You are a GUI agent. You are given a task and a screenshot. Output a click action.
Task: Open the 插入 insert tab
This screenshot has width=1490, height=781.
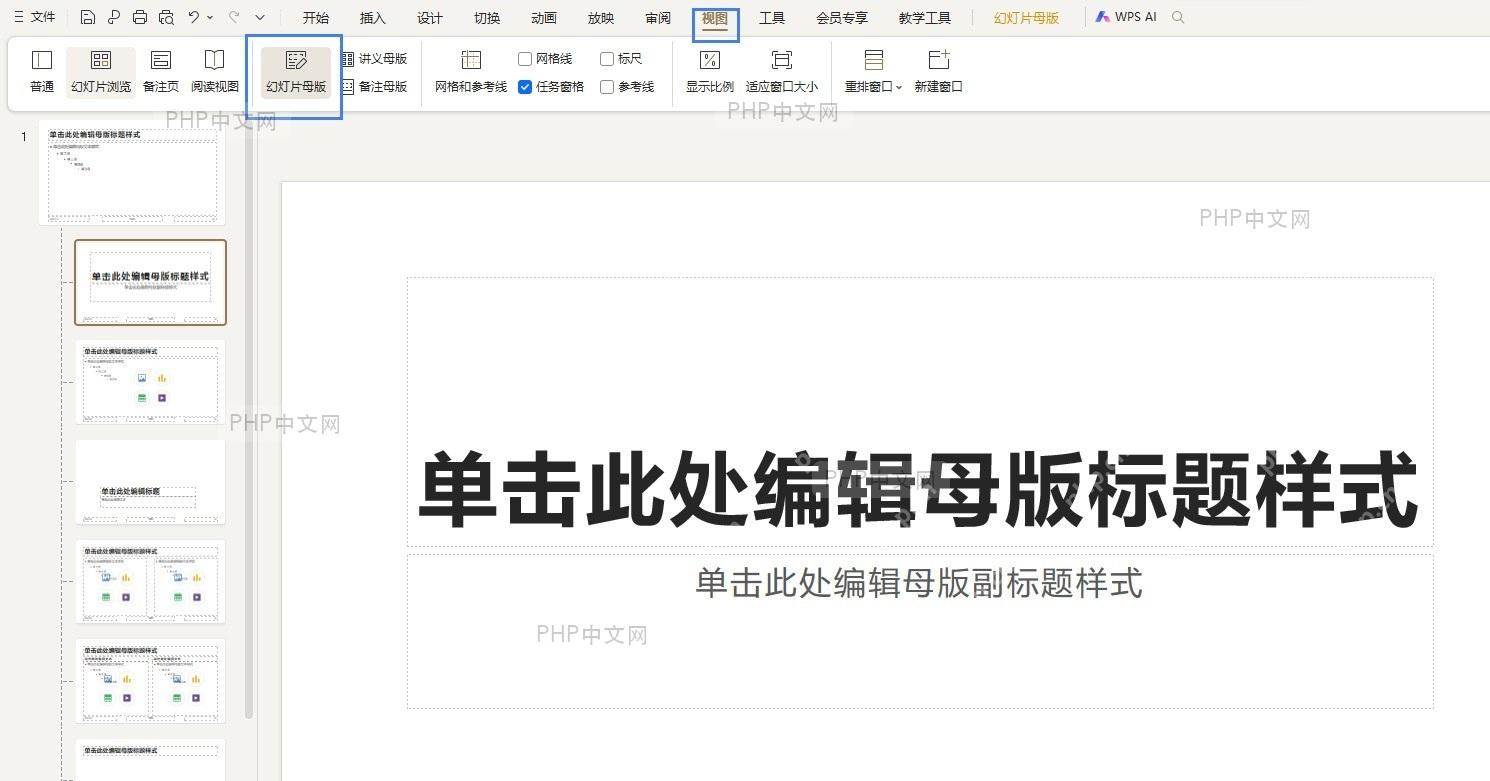[373, 18]
